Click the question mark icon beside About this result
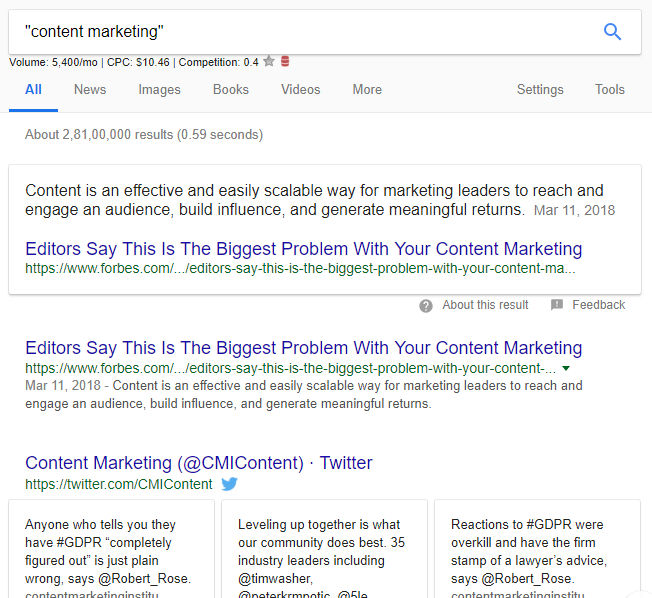The image size is (652, 598). click(426, 305)
